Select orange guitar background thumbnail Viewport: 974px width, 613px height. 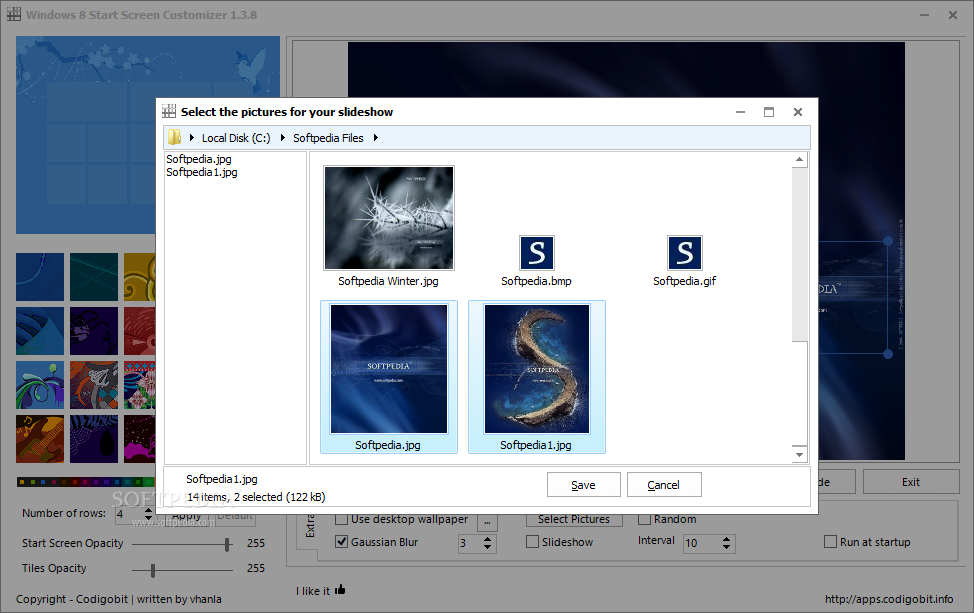pyautogui.click(x=40, y=439)
